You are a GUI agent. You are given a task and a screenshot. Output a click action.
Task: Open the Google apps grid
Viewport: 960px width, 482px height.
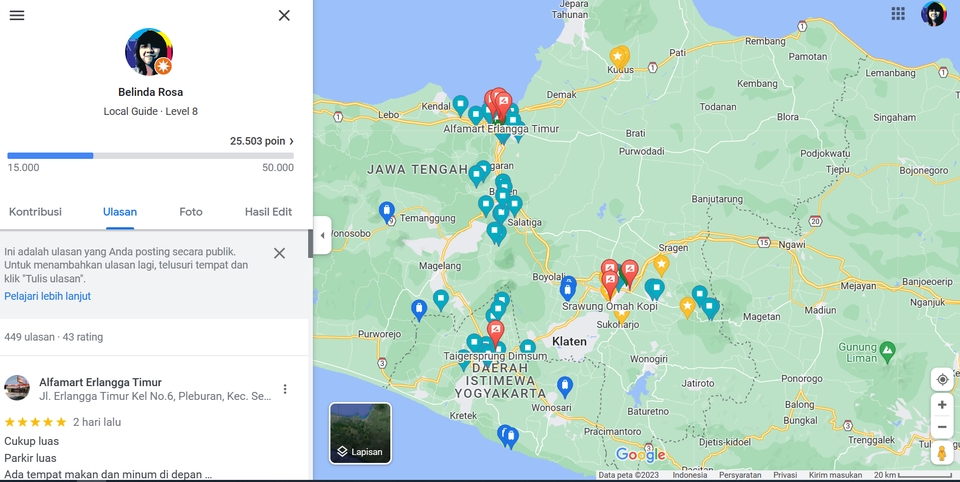(898, 13)
